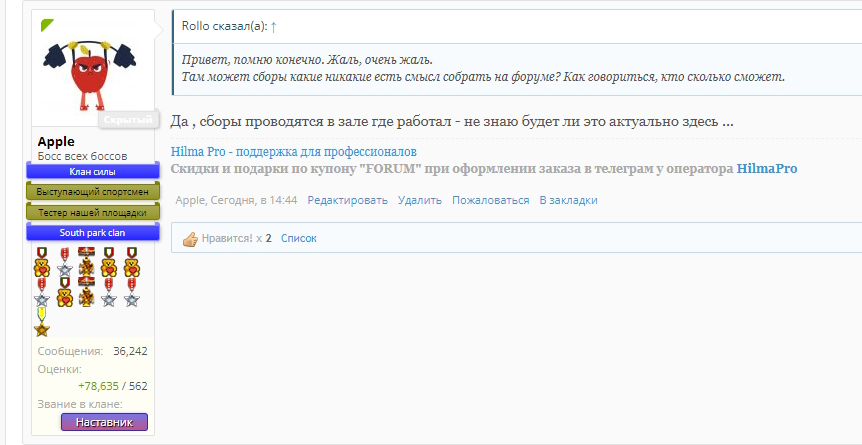Click the Rollo сказал(а): quote header
Image resolution: width=862 pixels, height=445 pixels.
point(224,26)
